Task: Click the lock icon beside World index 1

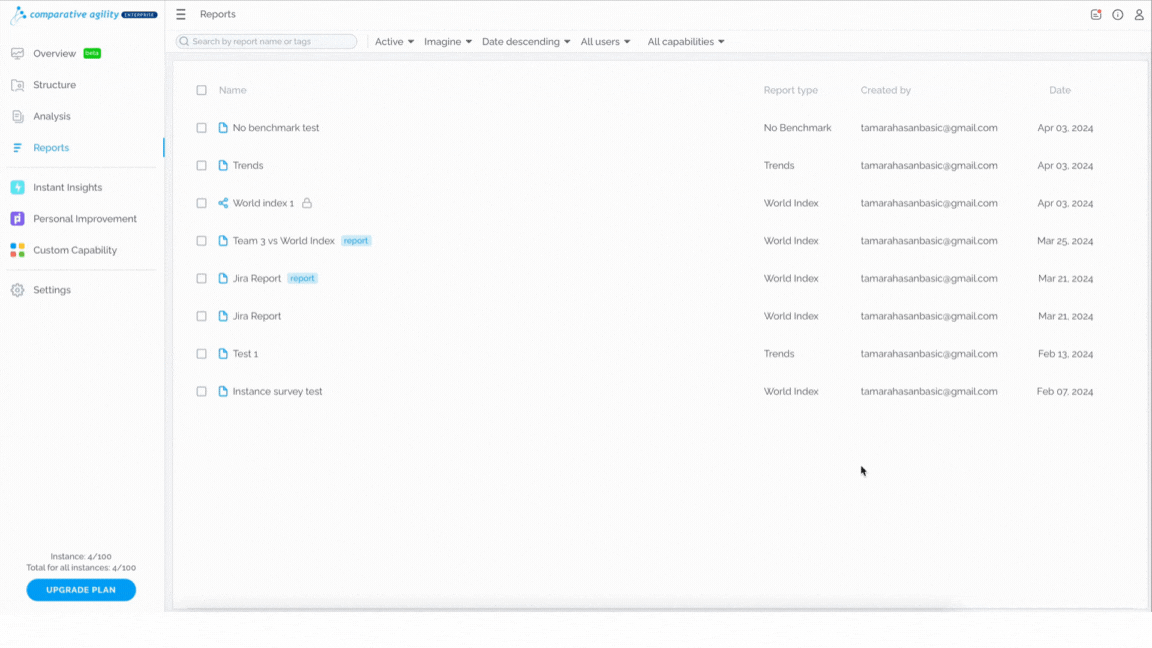Action: pyautogui.click(x=307, y=203)
